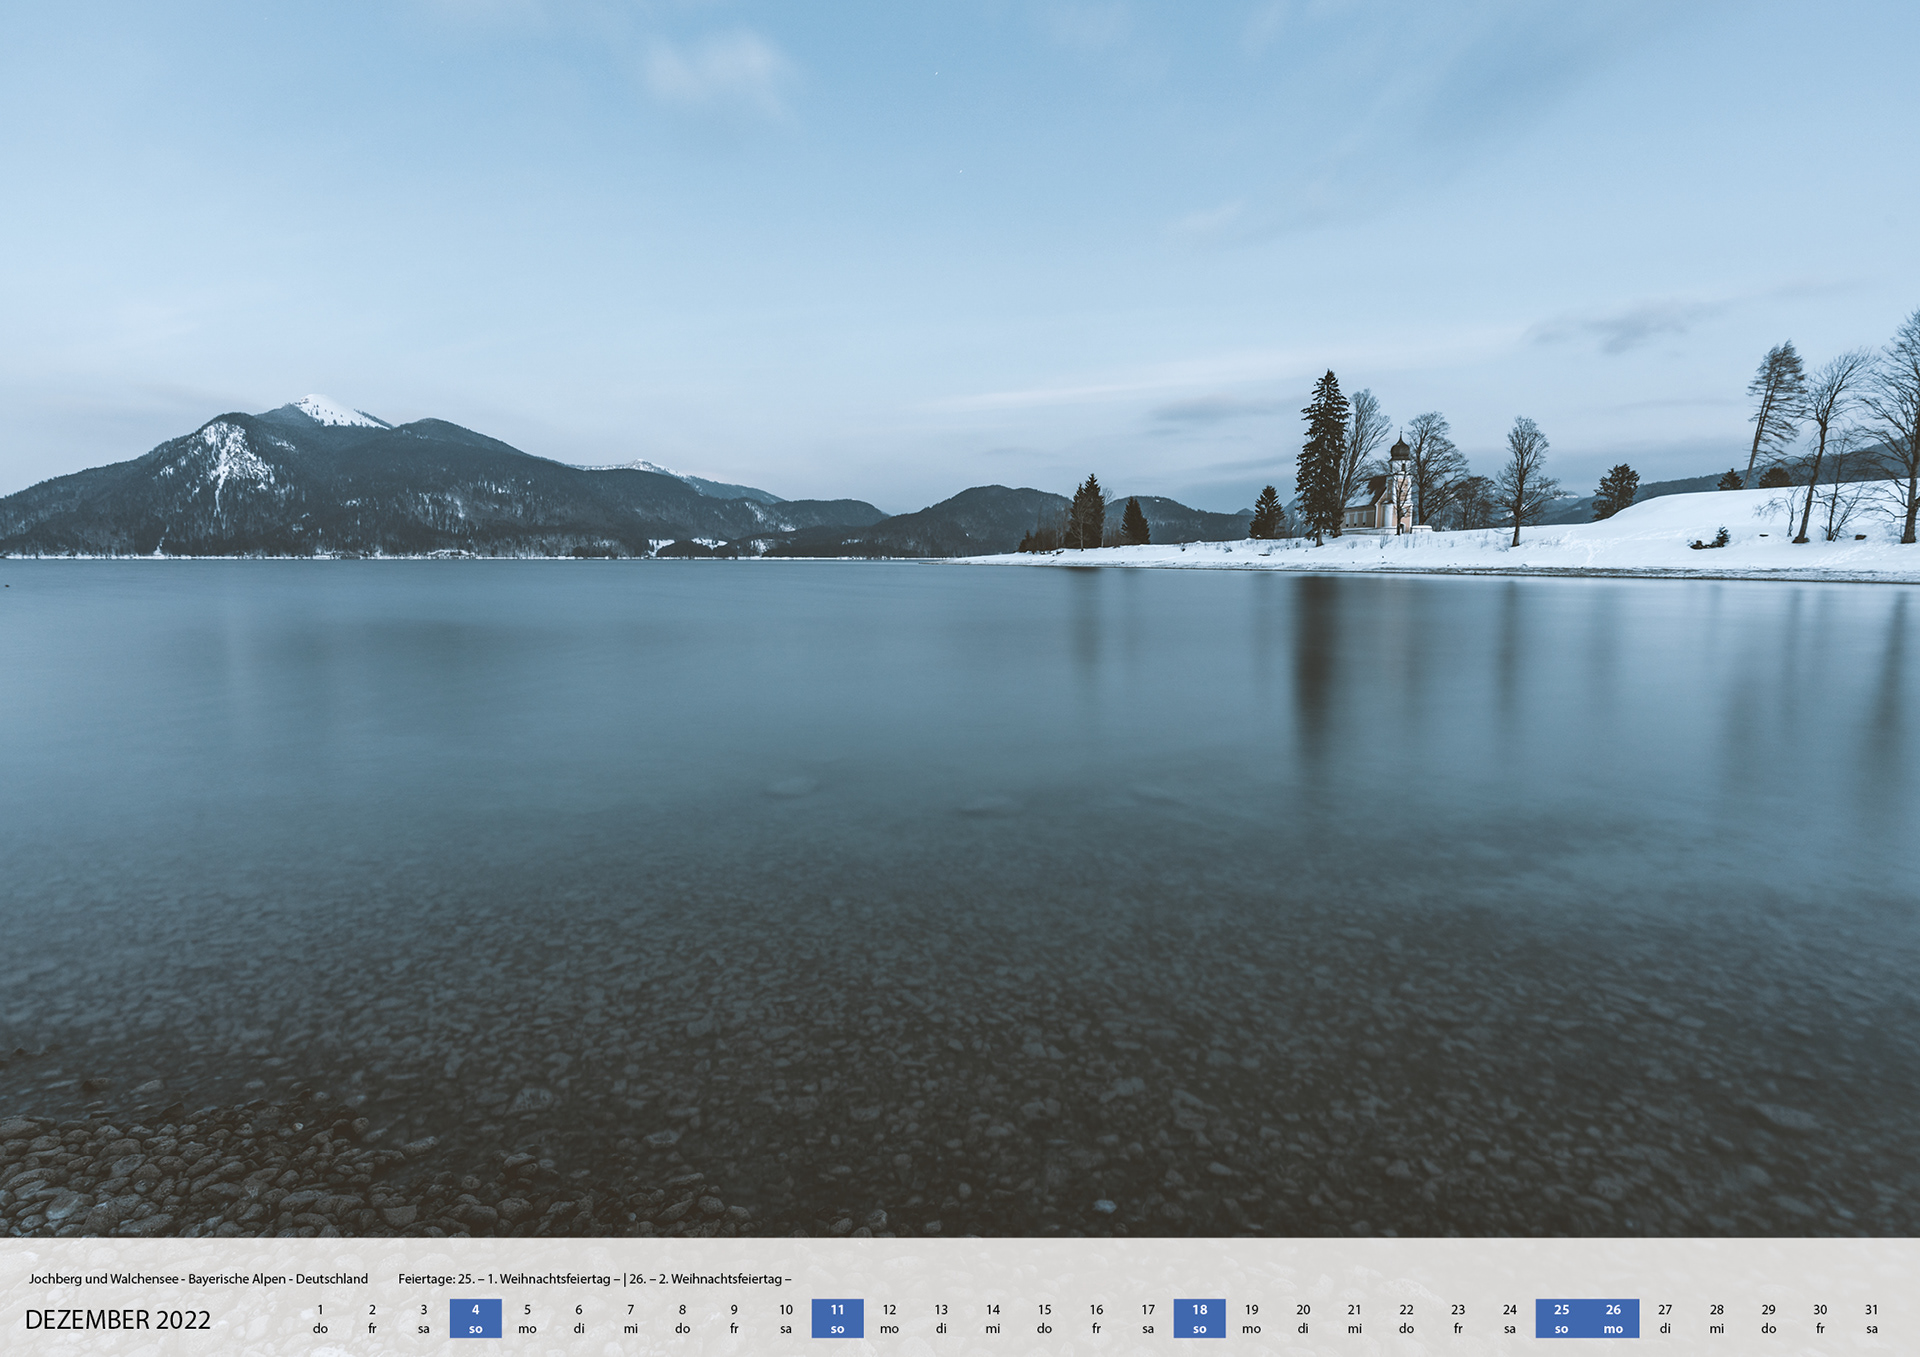Viewport: 1920px width, 1357px height.
Task: Select day 21 'mi' date
Action: point(1354,1318)
